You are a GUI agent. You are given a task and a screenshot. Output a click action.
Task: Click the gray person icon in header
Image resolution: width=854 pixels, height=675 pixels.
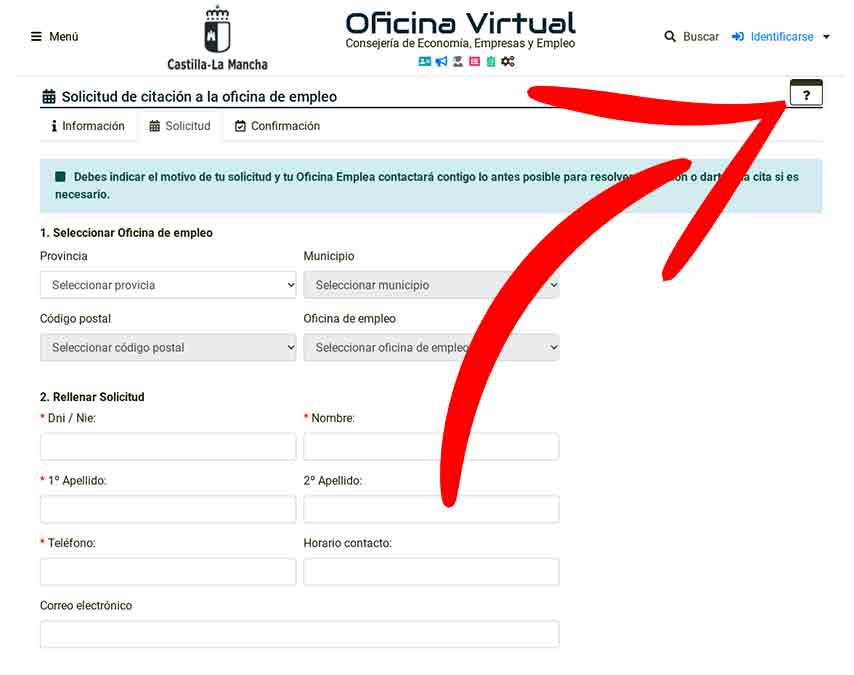(x=457, y=62)
